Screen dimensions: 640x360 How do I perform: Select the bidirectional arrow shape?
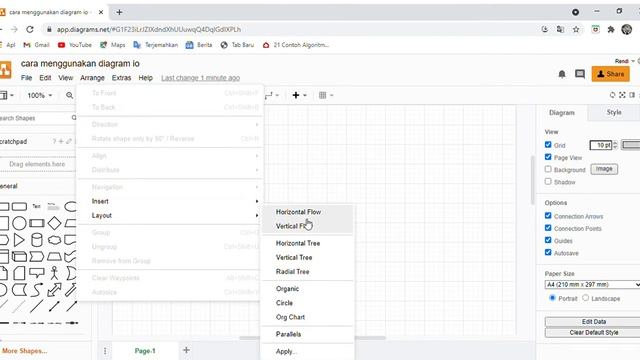pyautogui.click(x=54, y=290)
